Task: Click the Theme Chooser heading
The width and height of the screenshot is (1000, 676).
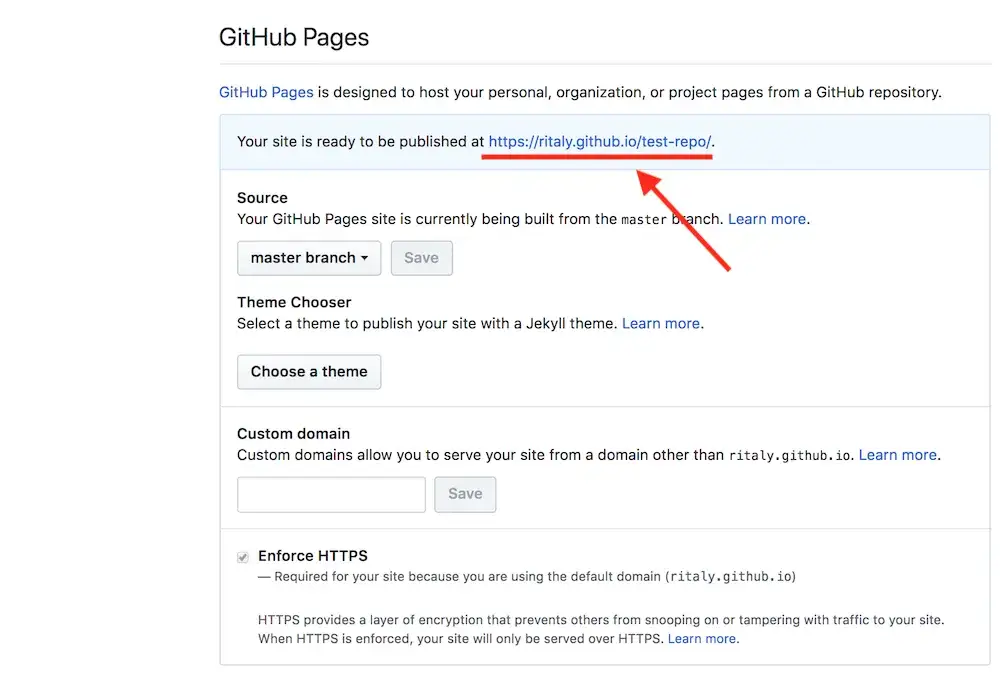Action: click(294, 302)
